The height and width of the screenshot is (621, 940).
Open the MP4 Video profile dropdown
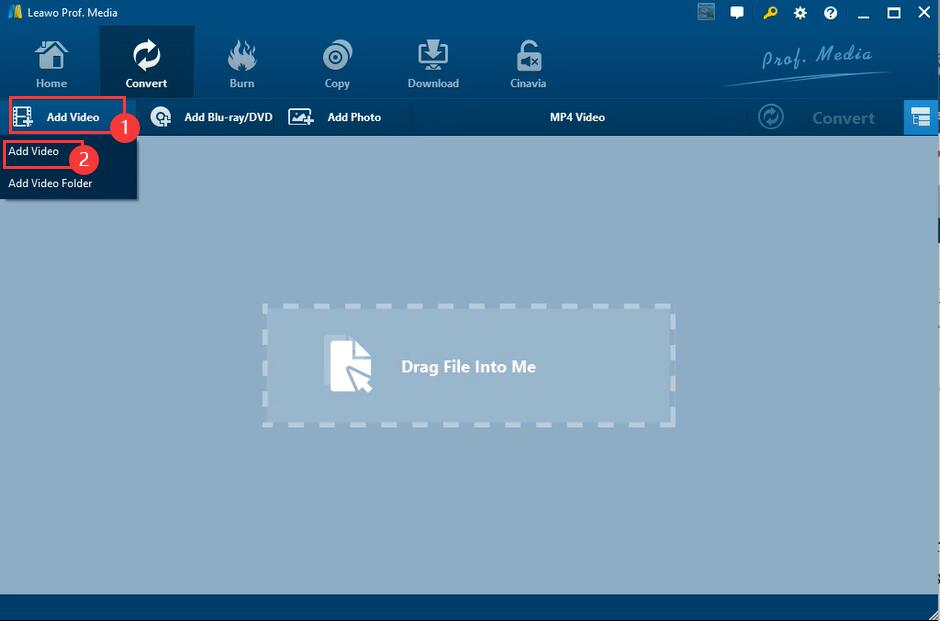click(577, 117)
